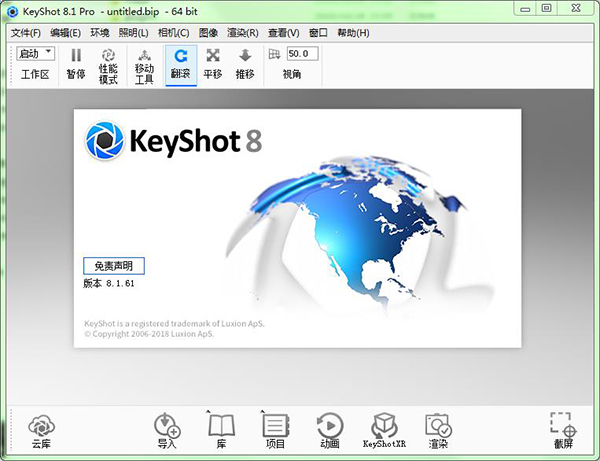The height and width of the screenshot is (461, 600).
Task: Open the 渲染 render dialog
Action: (x=439, y=431)
